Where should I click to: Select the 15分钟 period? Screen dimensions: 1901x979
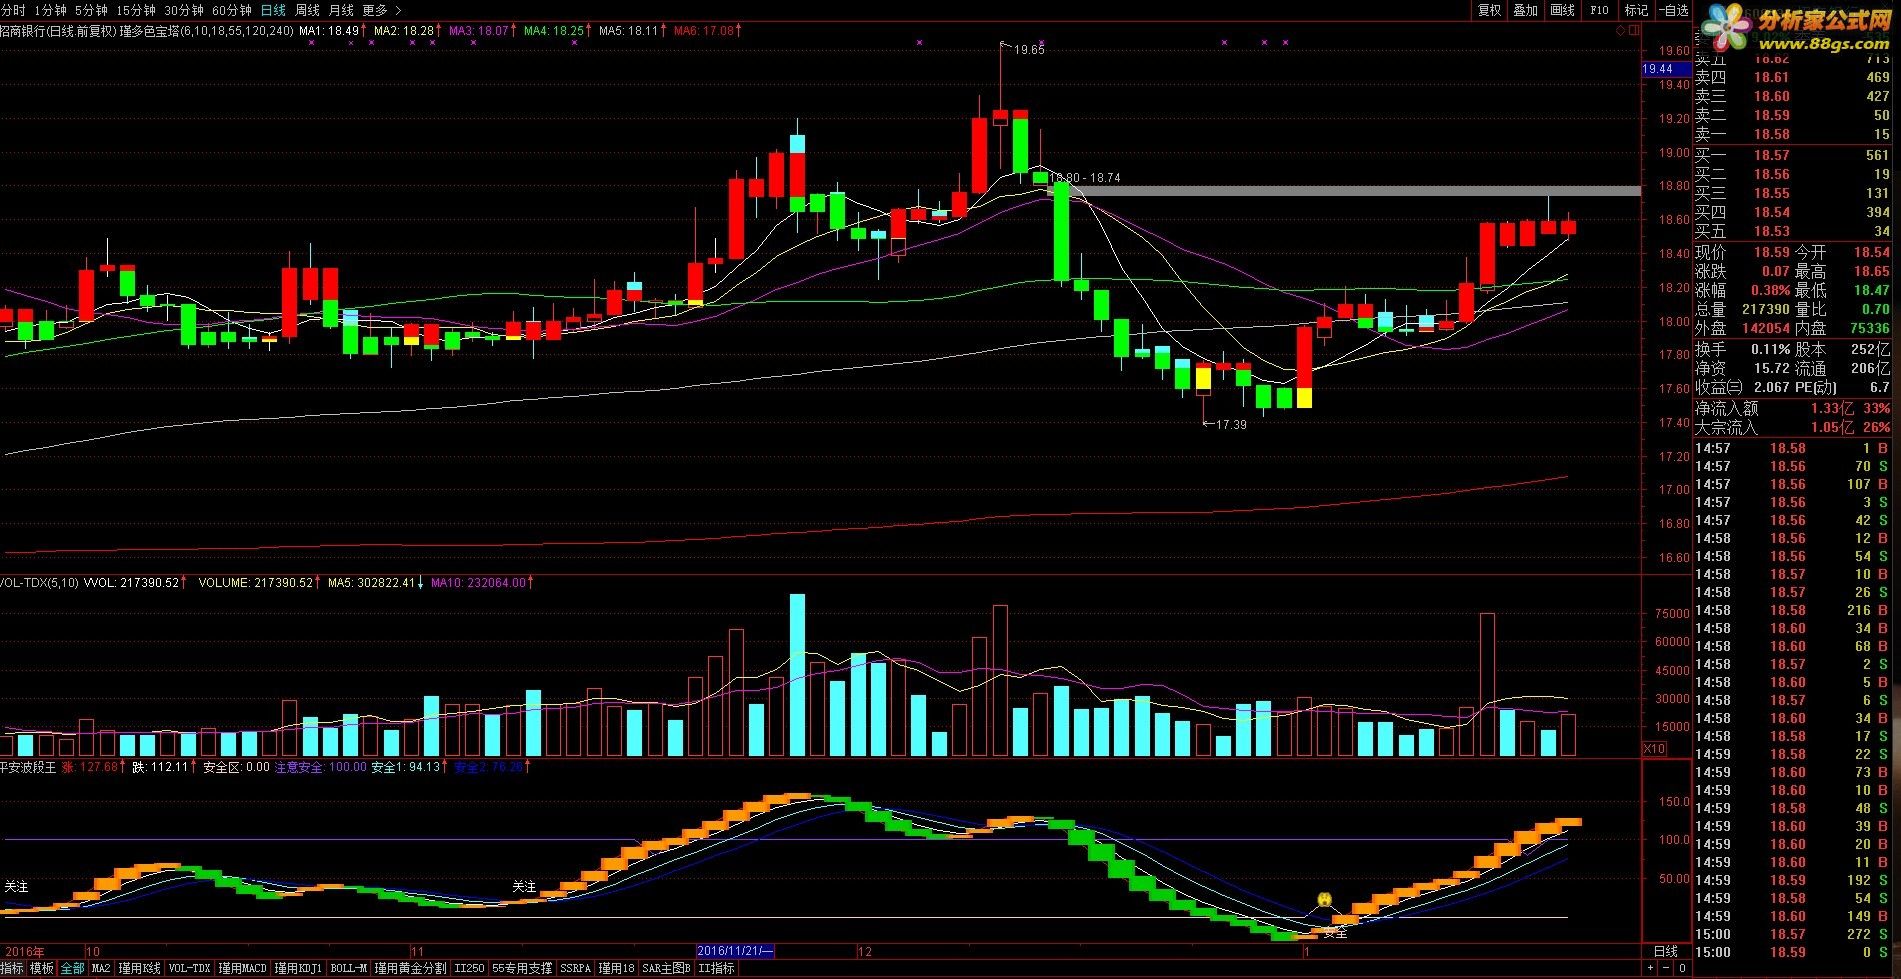136,10
